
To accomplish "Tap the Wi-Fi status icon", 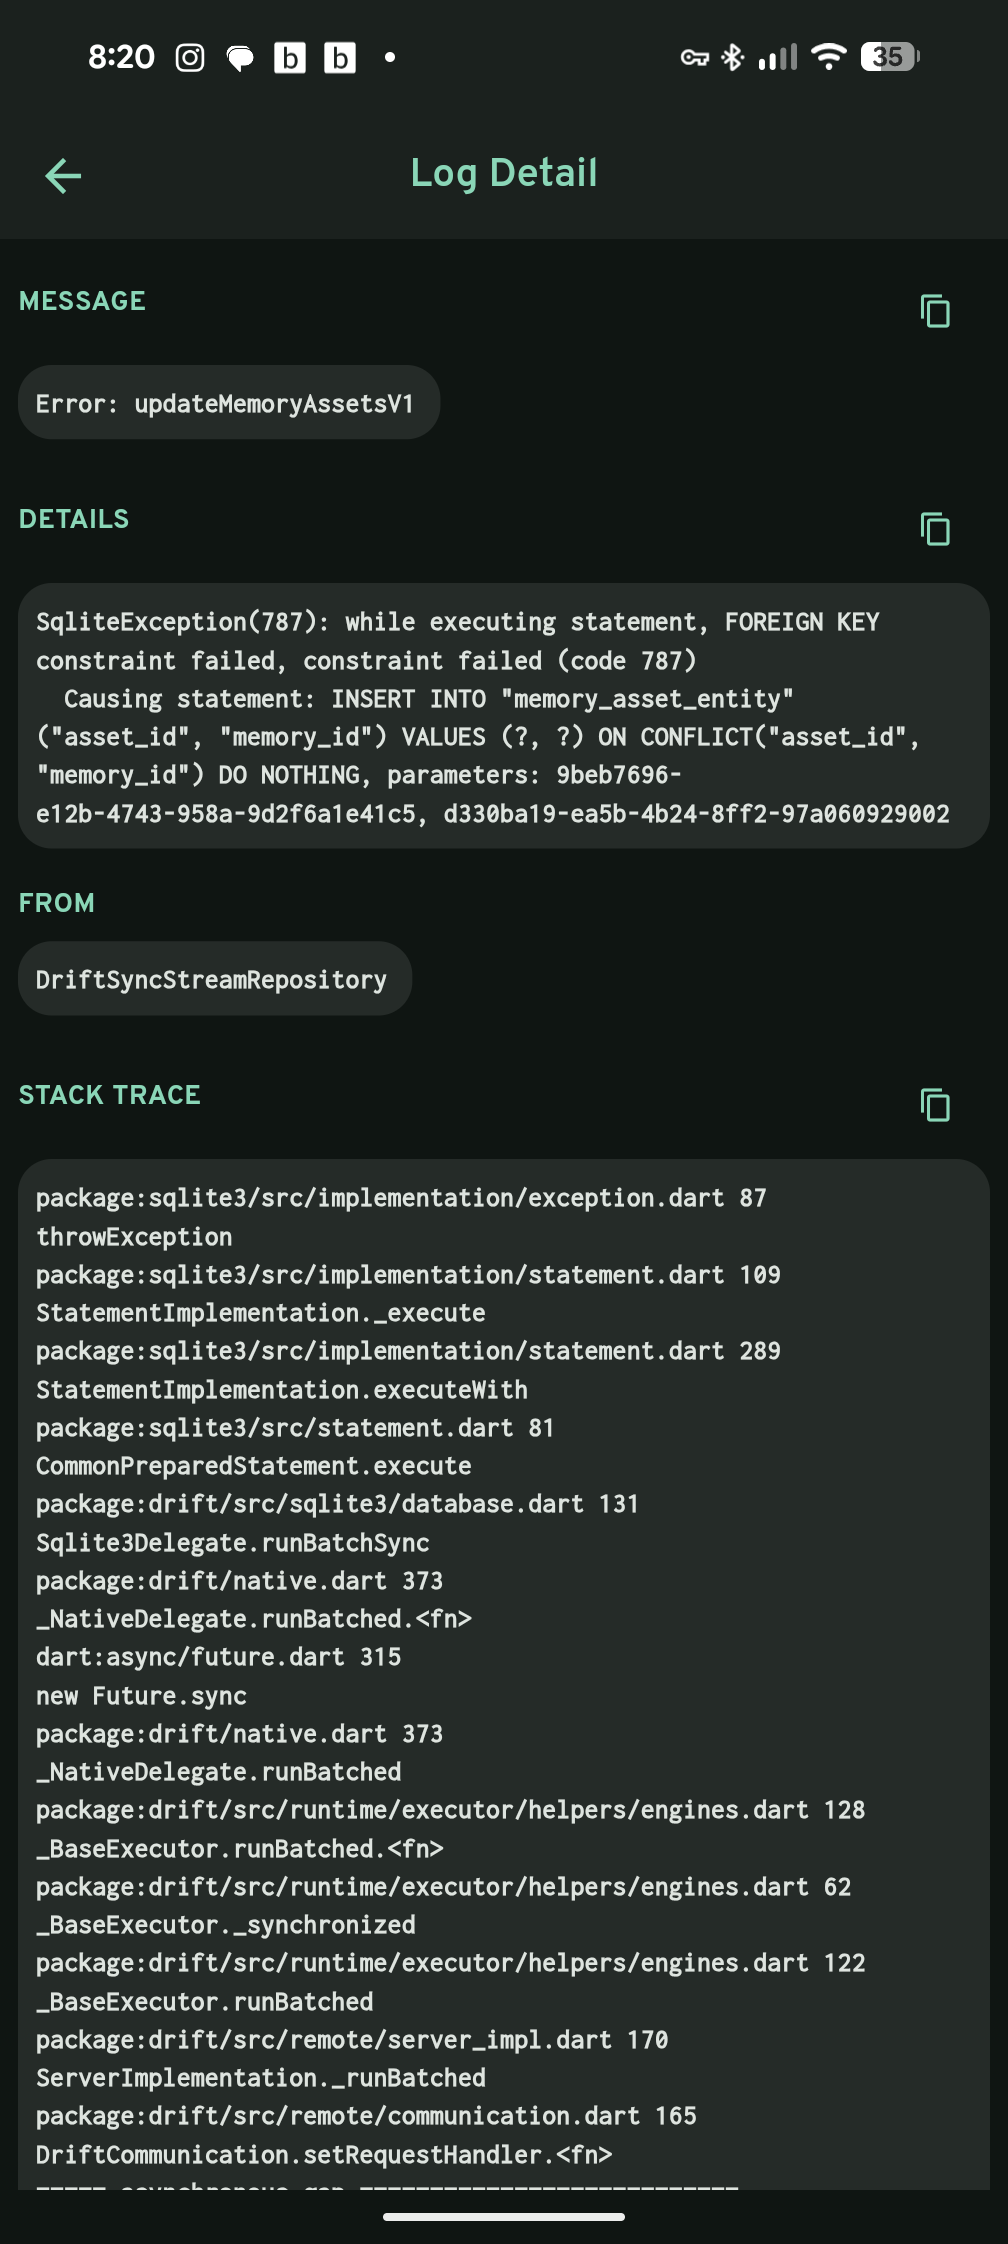I will click(828, 57).
